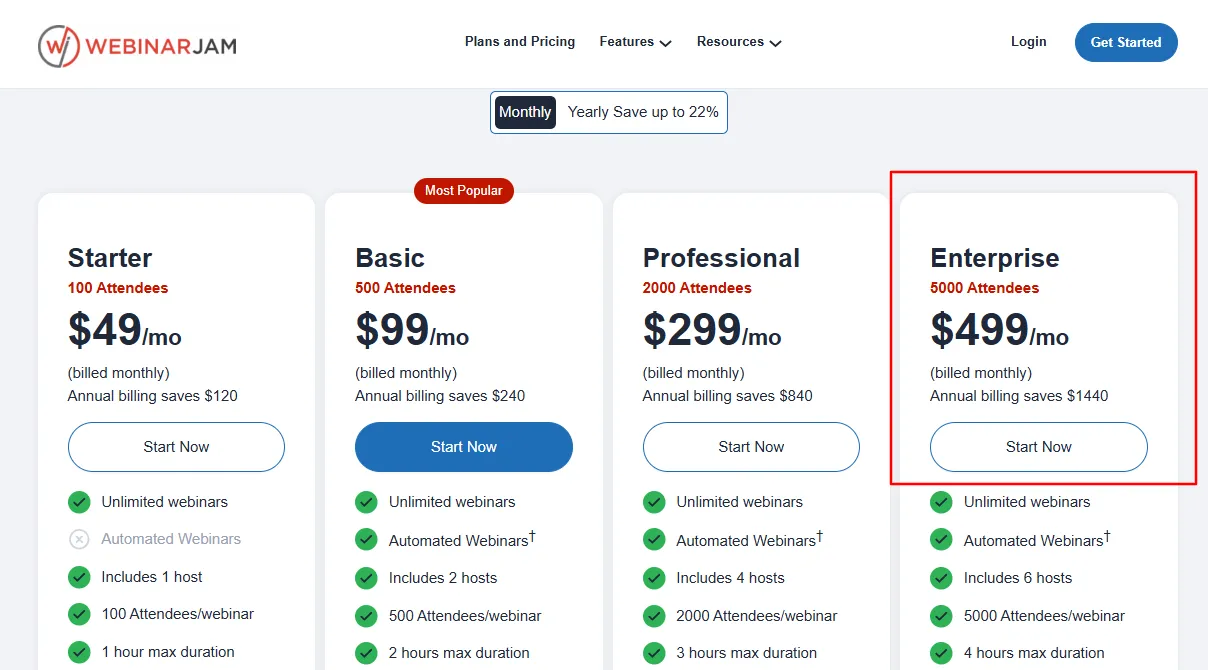
Task: Click 'Annual billing saves $120' text
Action: click(153, 396)
